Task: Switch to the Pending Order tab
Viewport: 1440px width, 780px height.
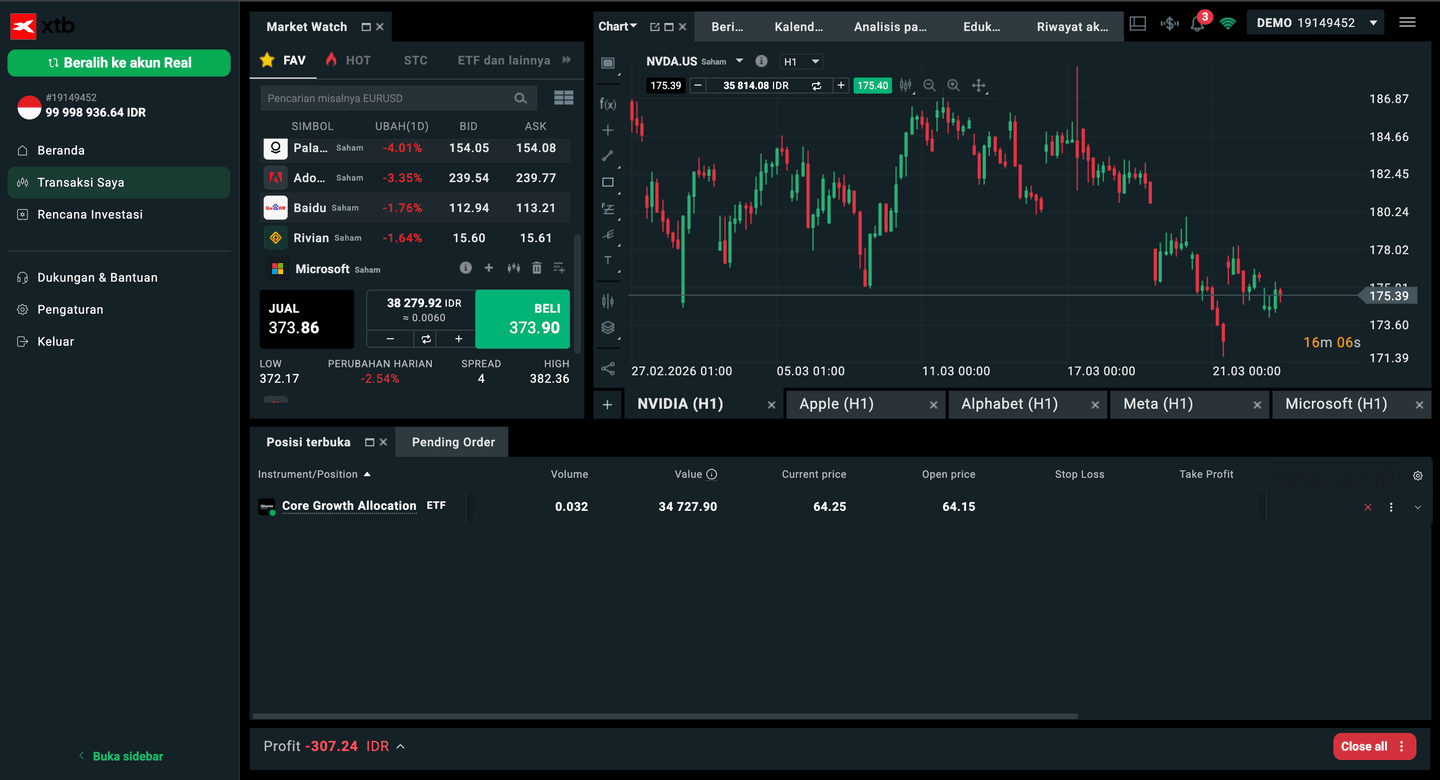Action: 453,442
